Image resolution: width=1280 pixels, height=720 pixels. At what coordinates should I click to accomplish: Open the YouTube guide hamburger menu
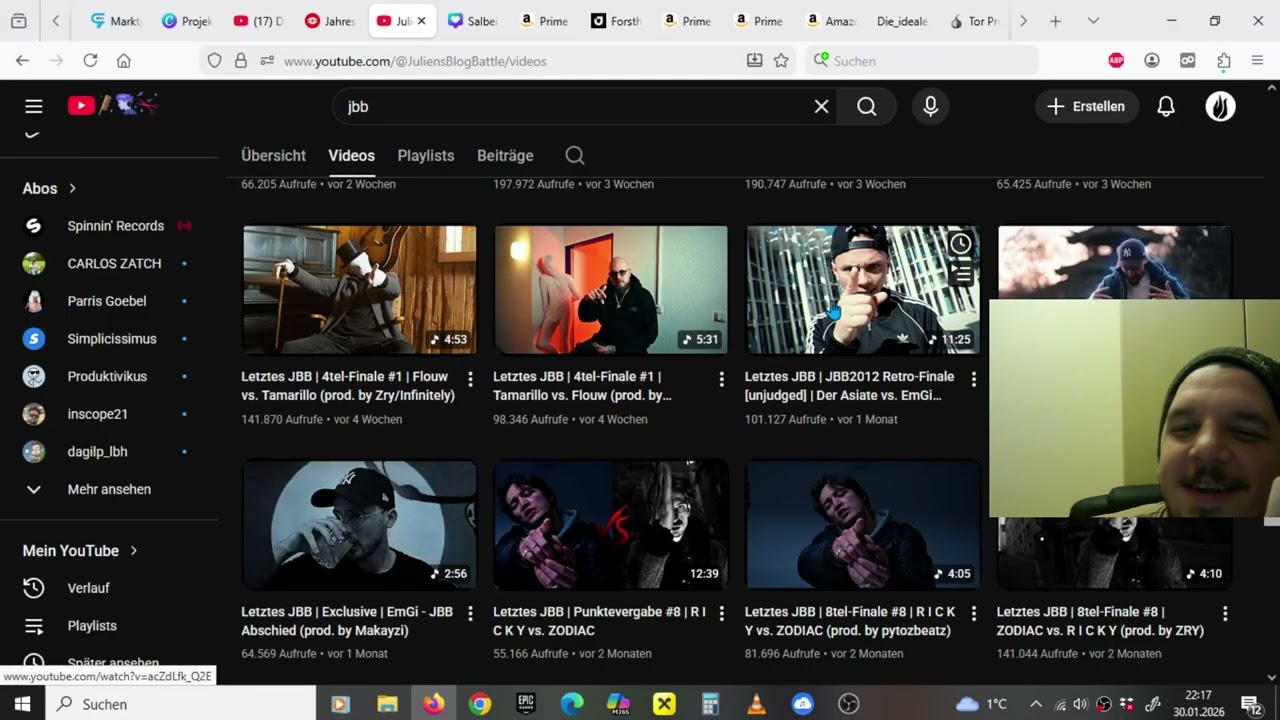[x=34, y=106]
